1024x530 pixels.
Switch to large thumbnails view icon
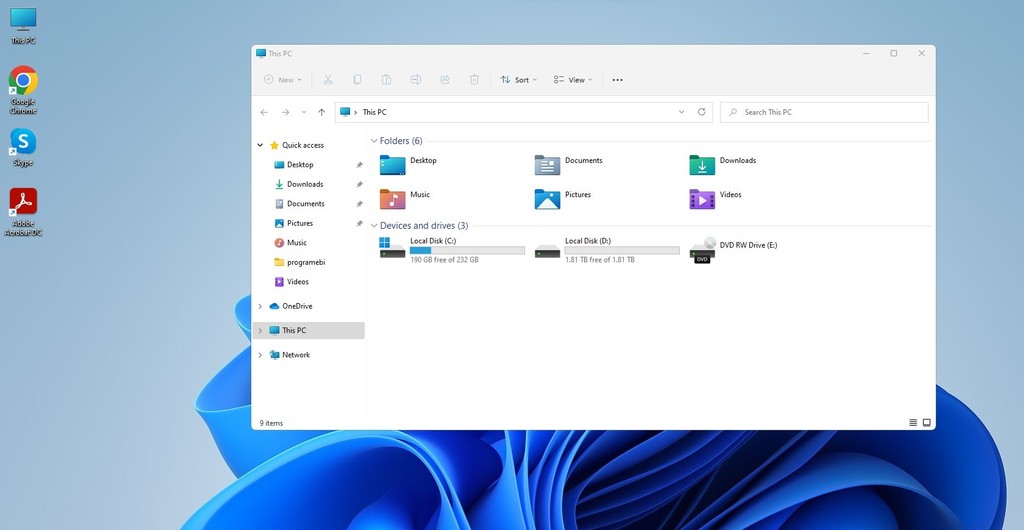(926, 423)
